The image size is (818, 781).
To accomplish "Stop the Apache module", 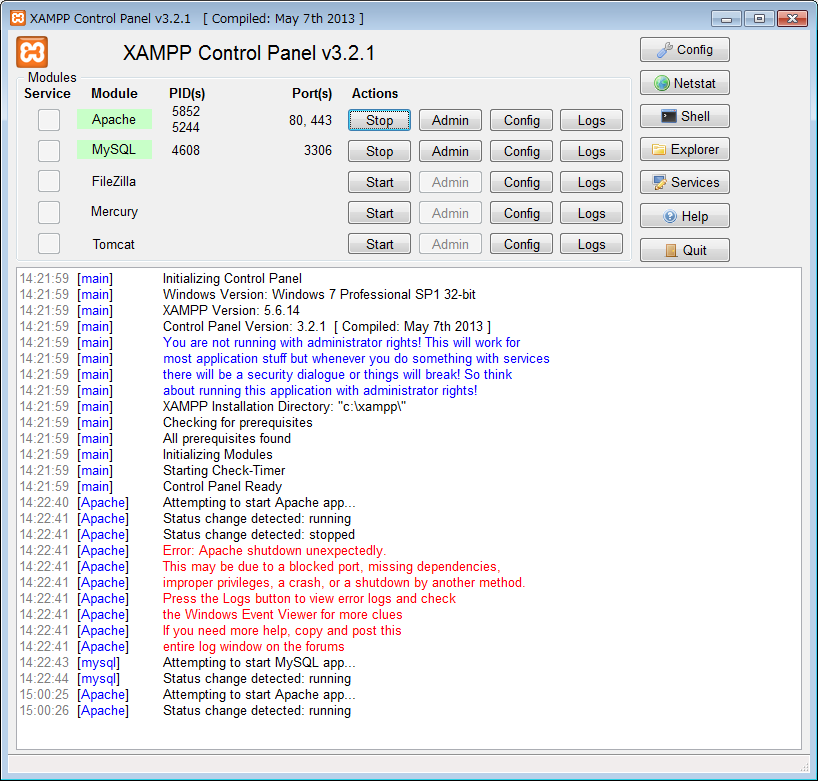I will [379, 120].
